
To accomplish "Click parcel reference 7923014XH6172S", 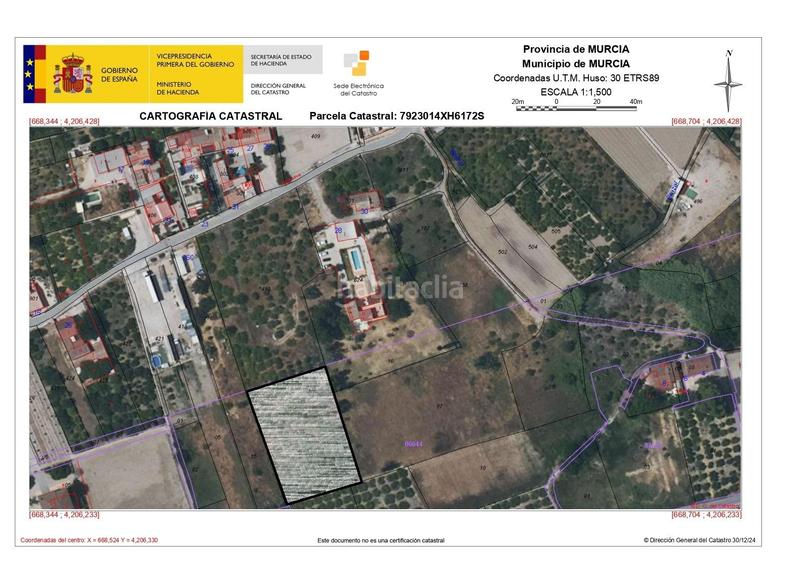I will 397,116.
